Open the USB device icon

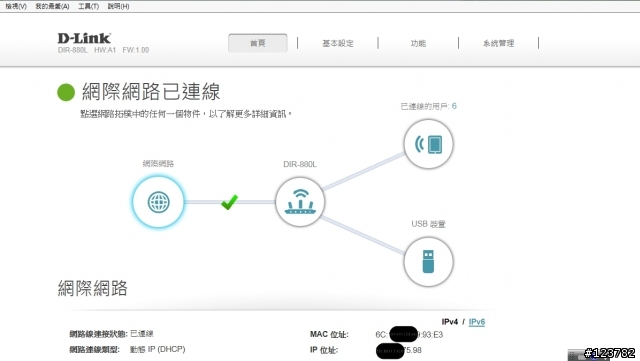pyautogui.click(x=428, y=262)
